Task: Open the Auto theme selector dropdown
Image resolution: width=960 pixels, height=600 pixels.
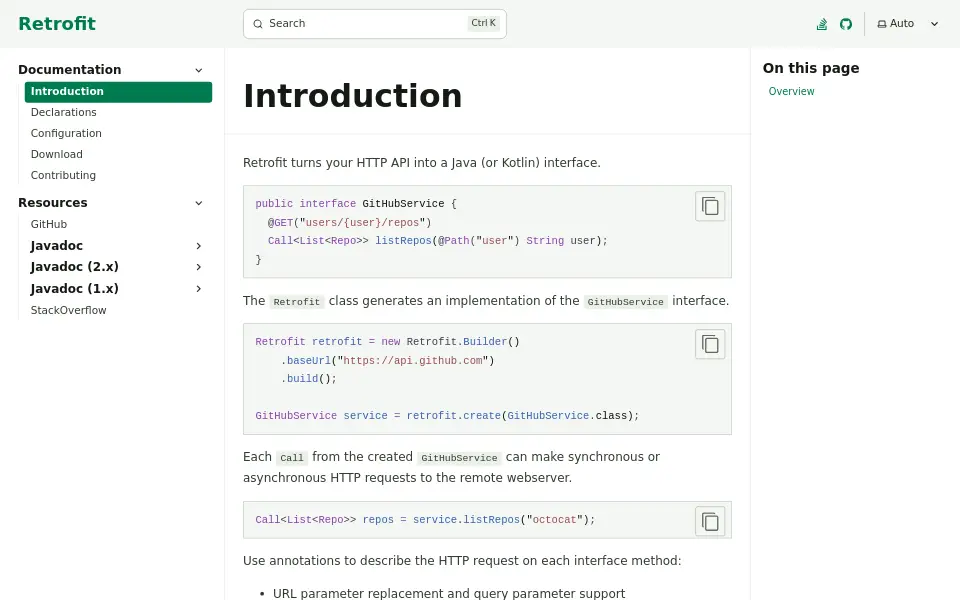Action: pos(908,24)
